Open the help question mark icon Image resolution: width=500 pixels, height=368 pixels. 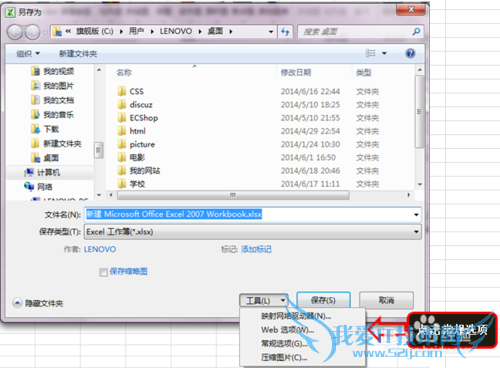(x=410, y=53)
